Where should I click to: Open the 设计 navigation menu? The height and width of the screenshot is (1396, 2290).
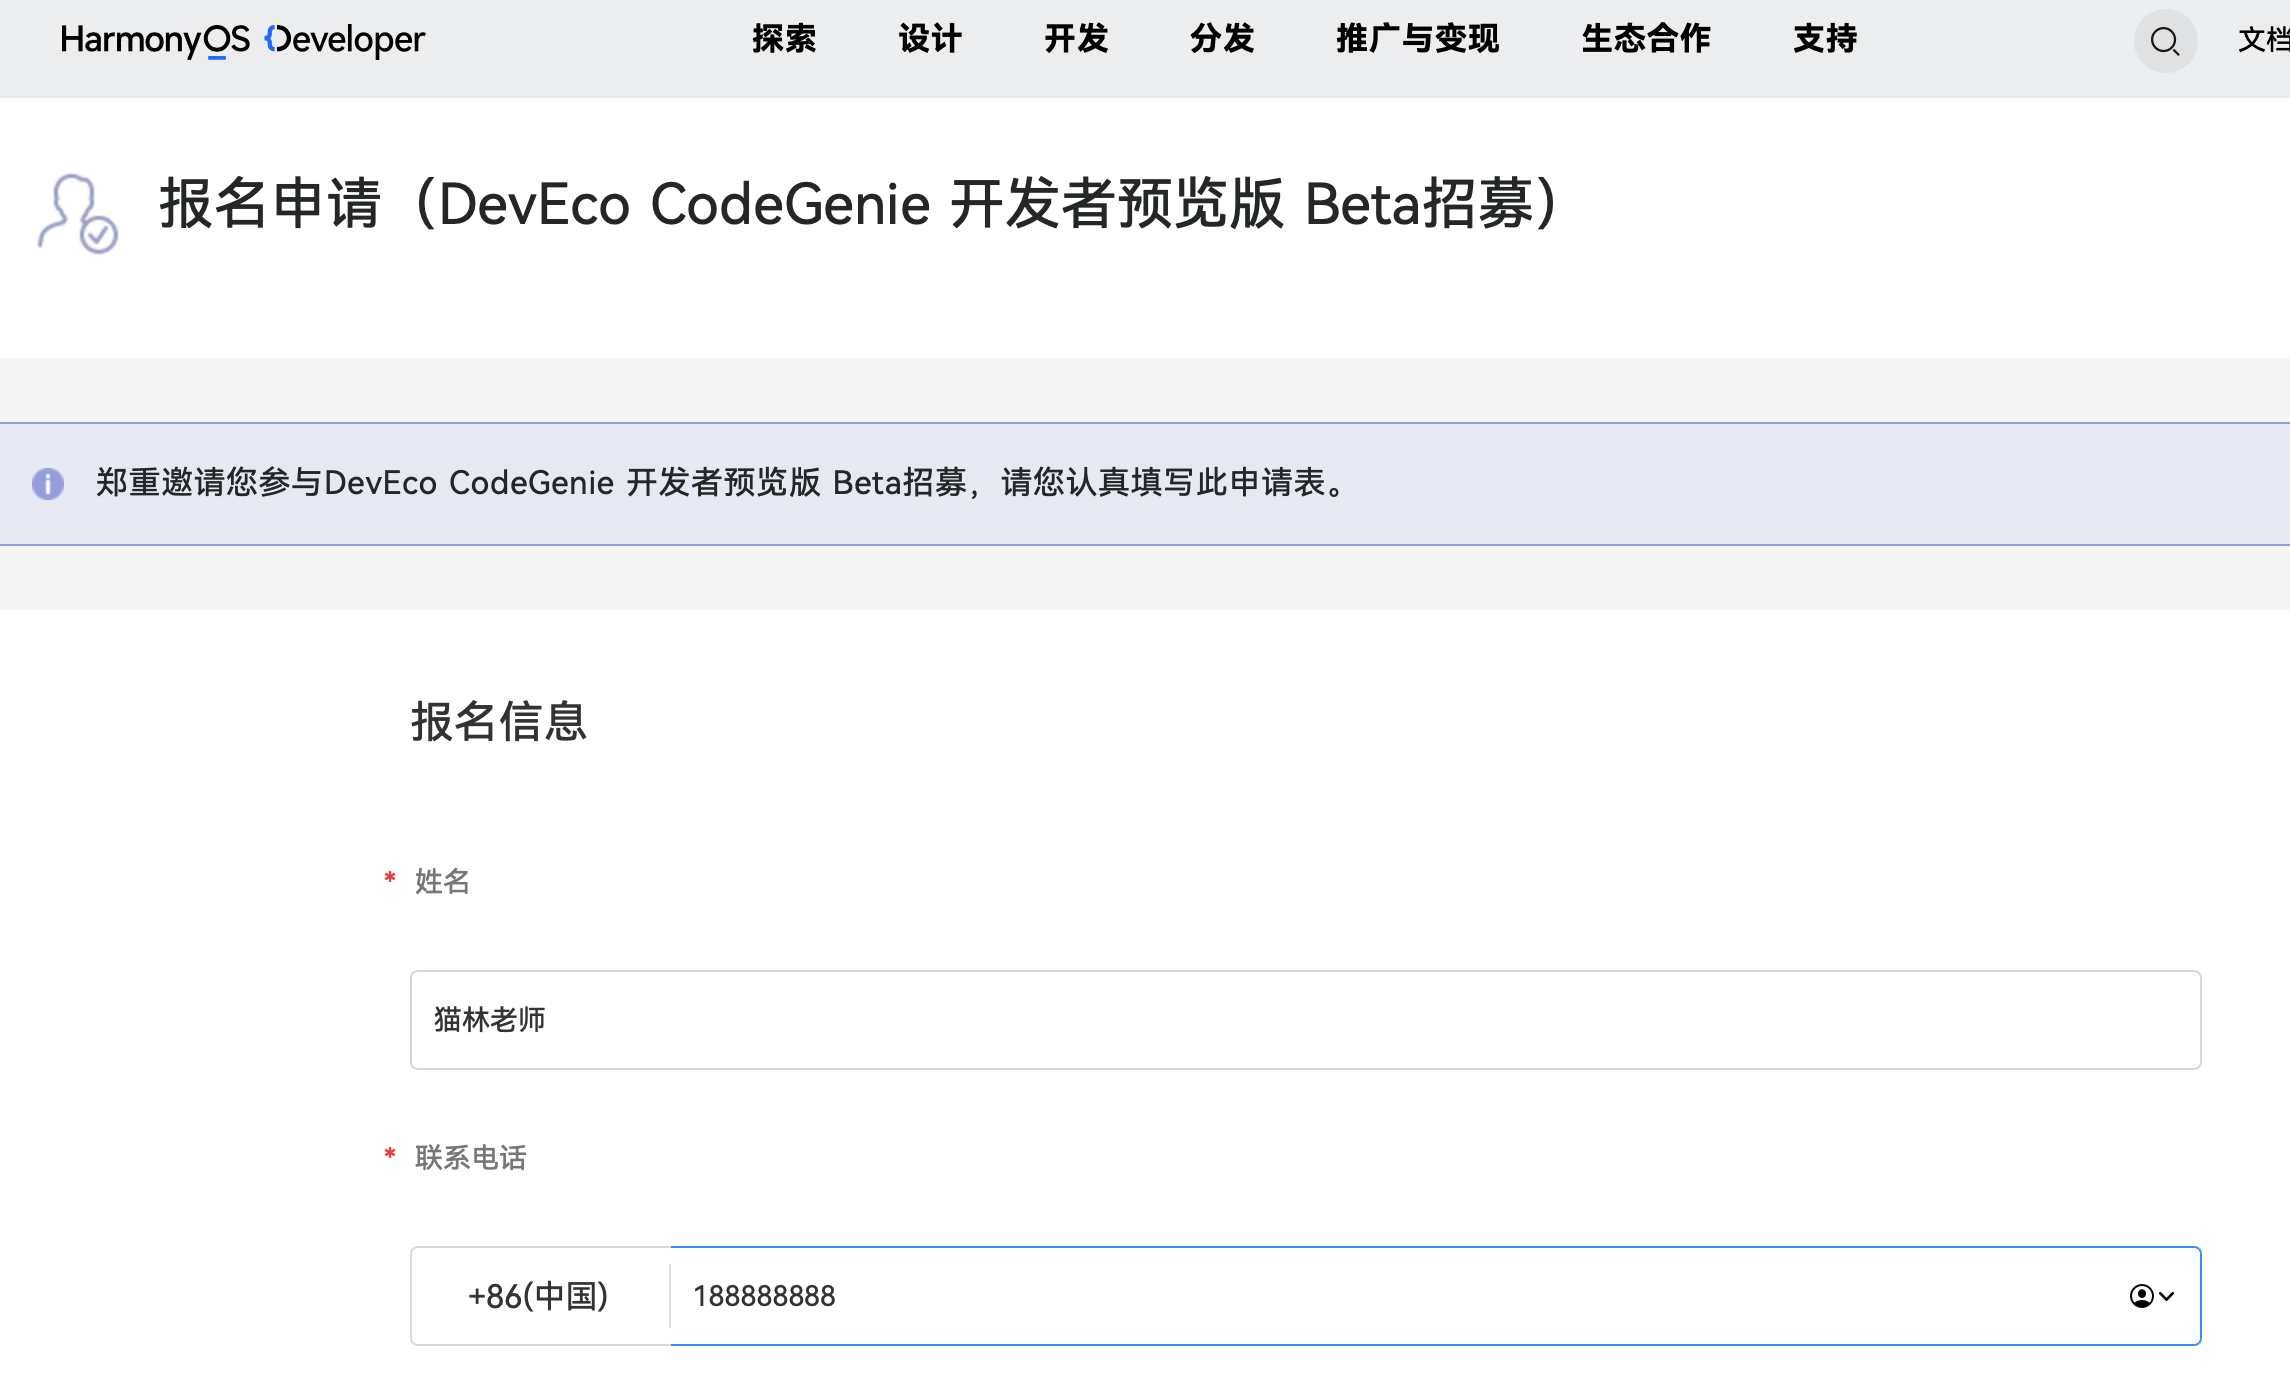[x=929, y=40]
